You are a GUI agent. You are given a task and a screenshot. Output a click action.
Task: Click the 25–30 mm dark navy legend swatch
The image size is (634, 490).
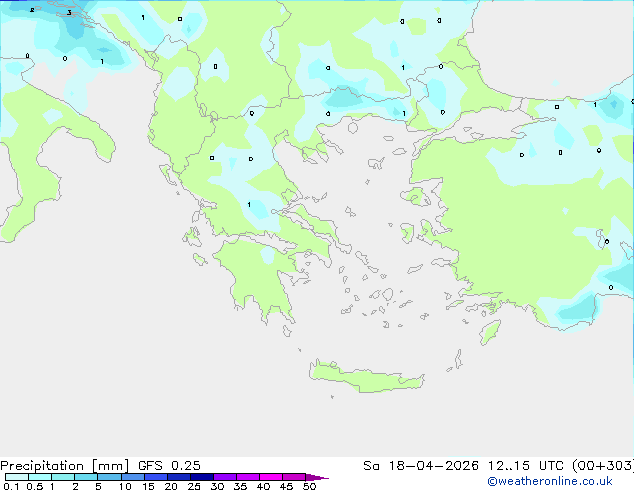point(202,477)
